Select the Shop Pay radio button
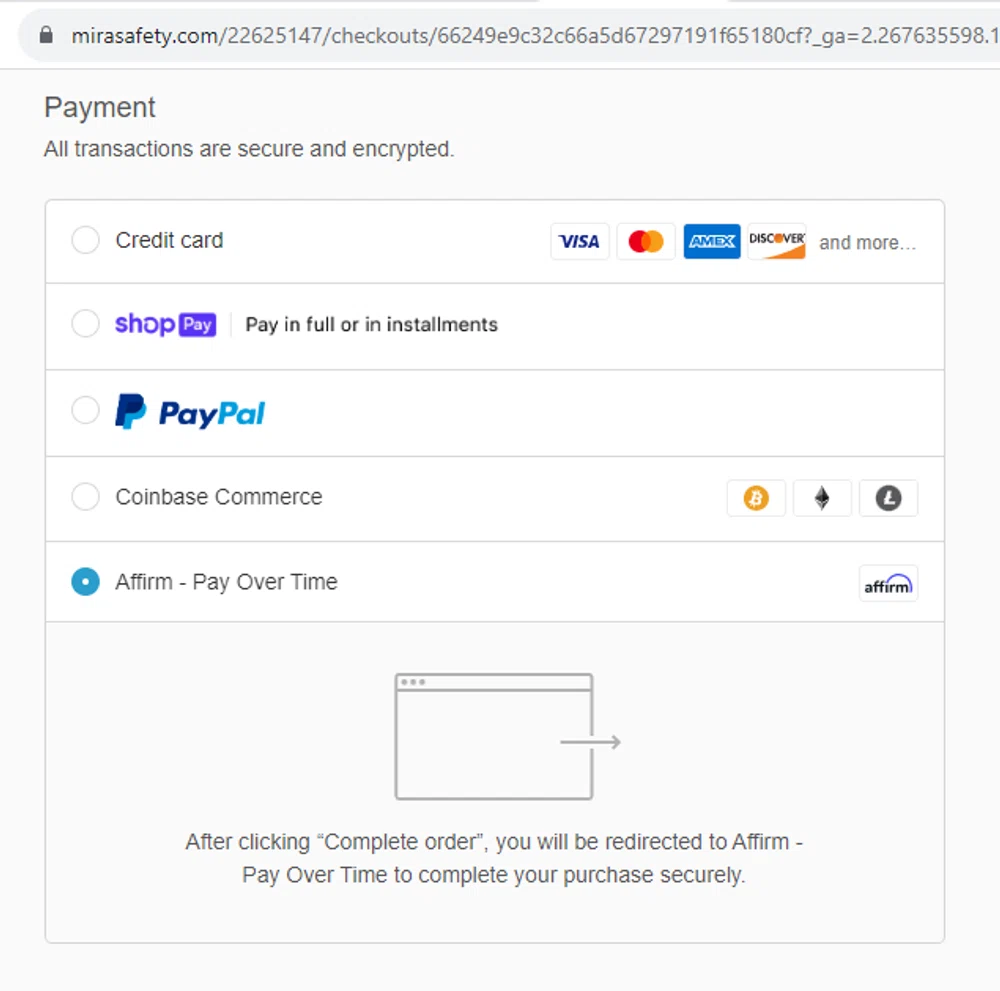 [85, 324]
